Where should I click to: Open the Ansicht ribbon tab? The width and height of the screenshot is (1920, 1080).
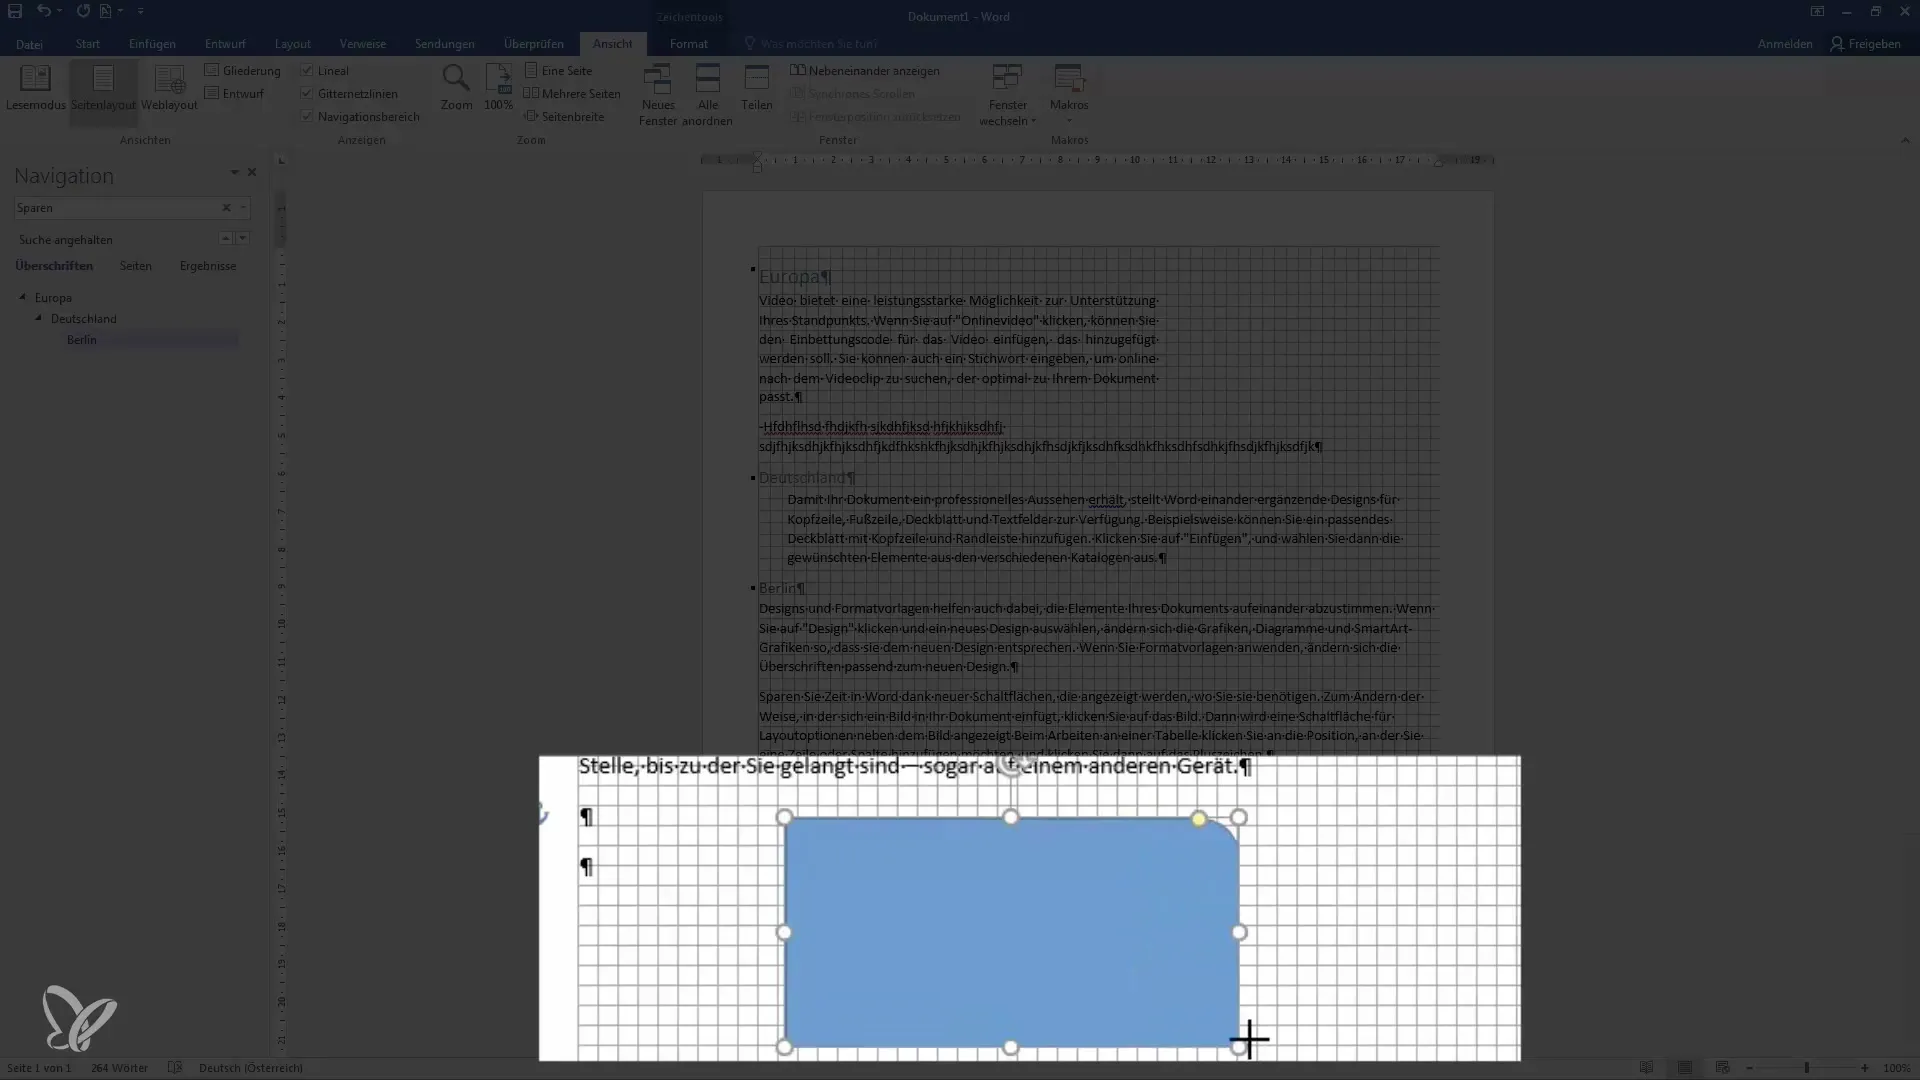[612, 44]
